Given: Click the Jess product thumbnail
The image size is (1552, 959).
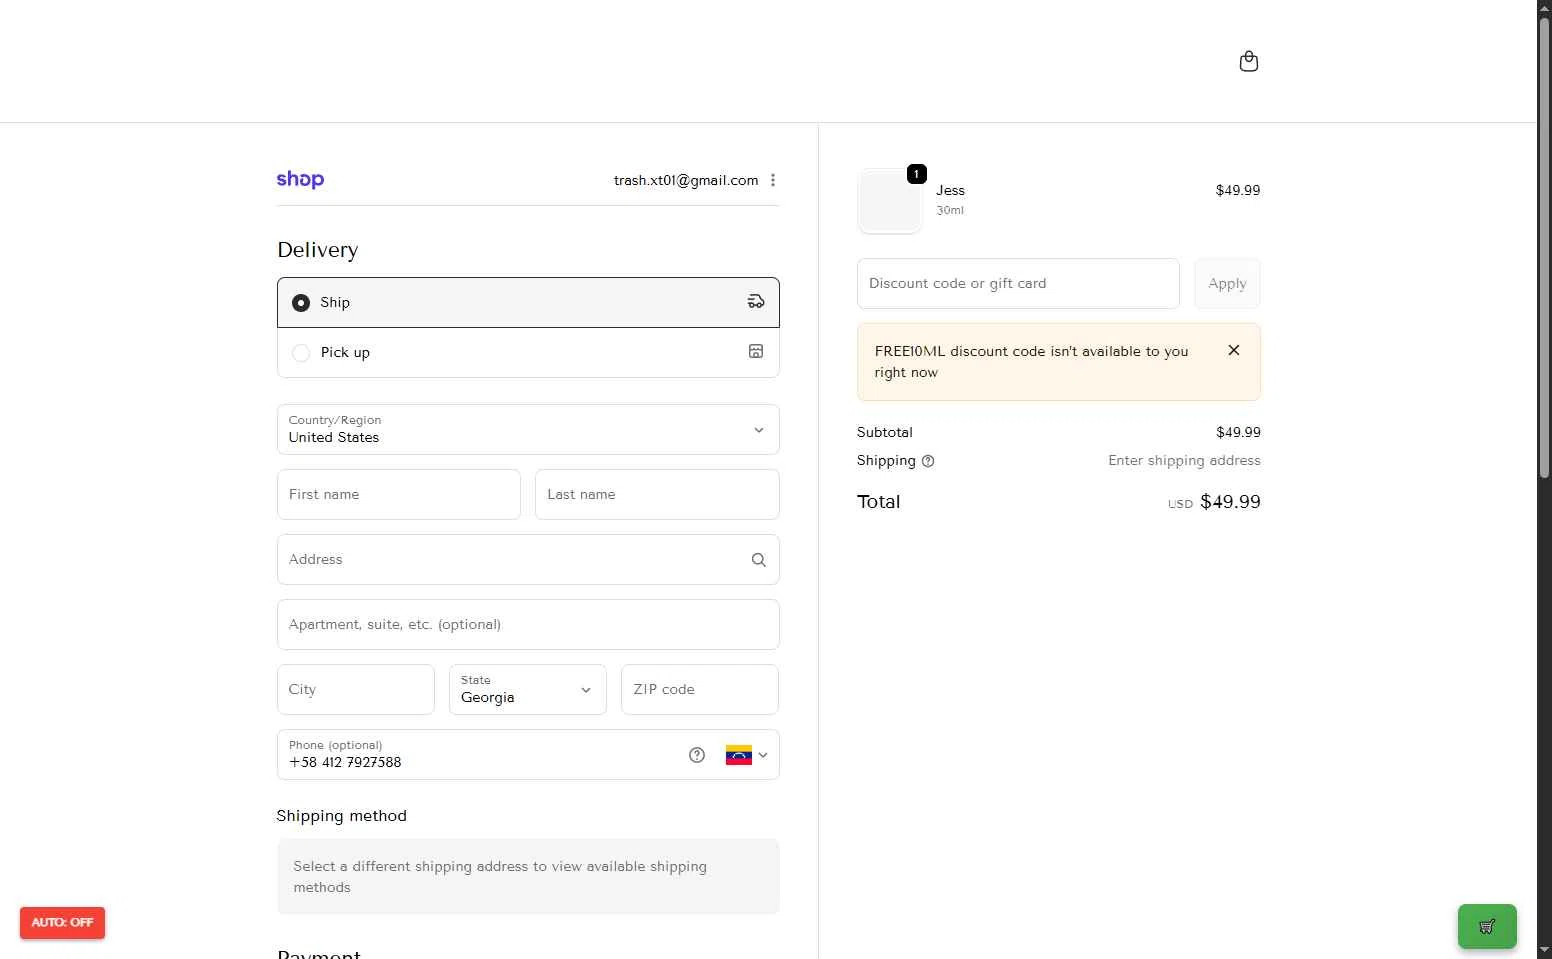Looking at the screenshot, I should (x=890, y=201).
